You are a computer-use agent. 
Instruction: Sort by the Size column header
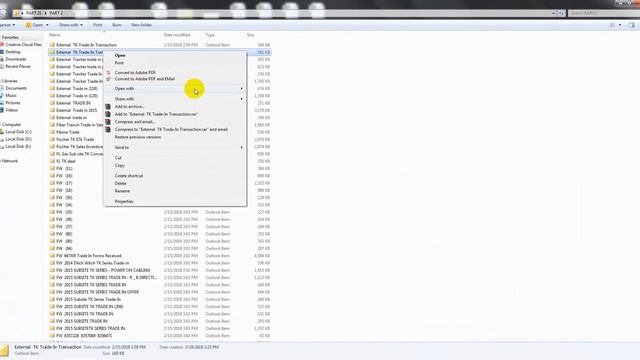250,35
